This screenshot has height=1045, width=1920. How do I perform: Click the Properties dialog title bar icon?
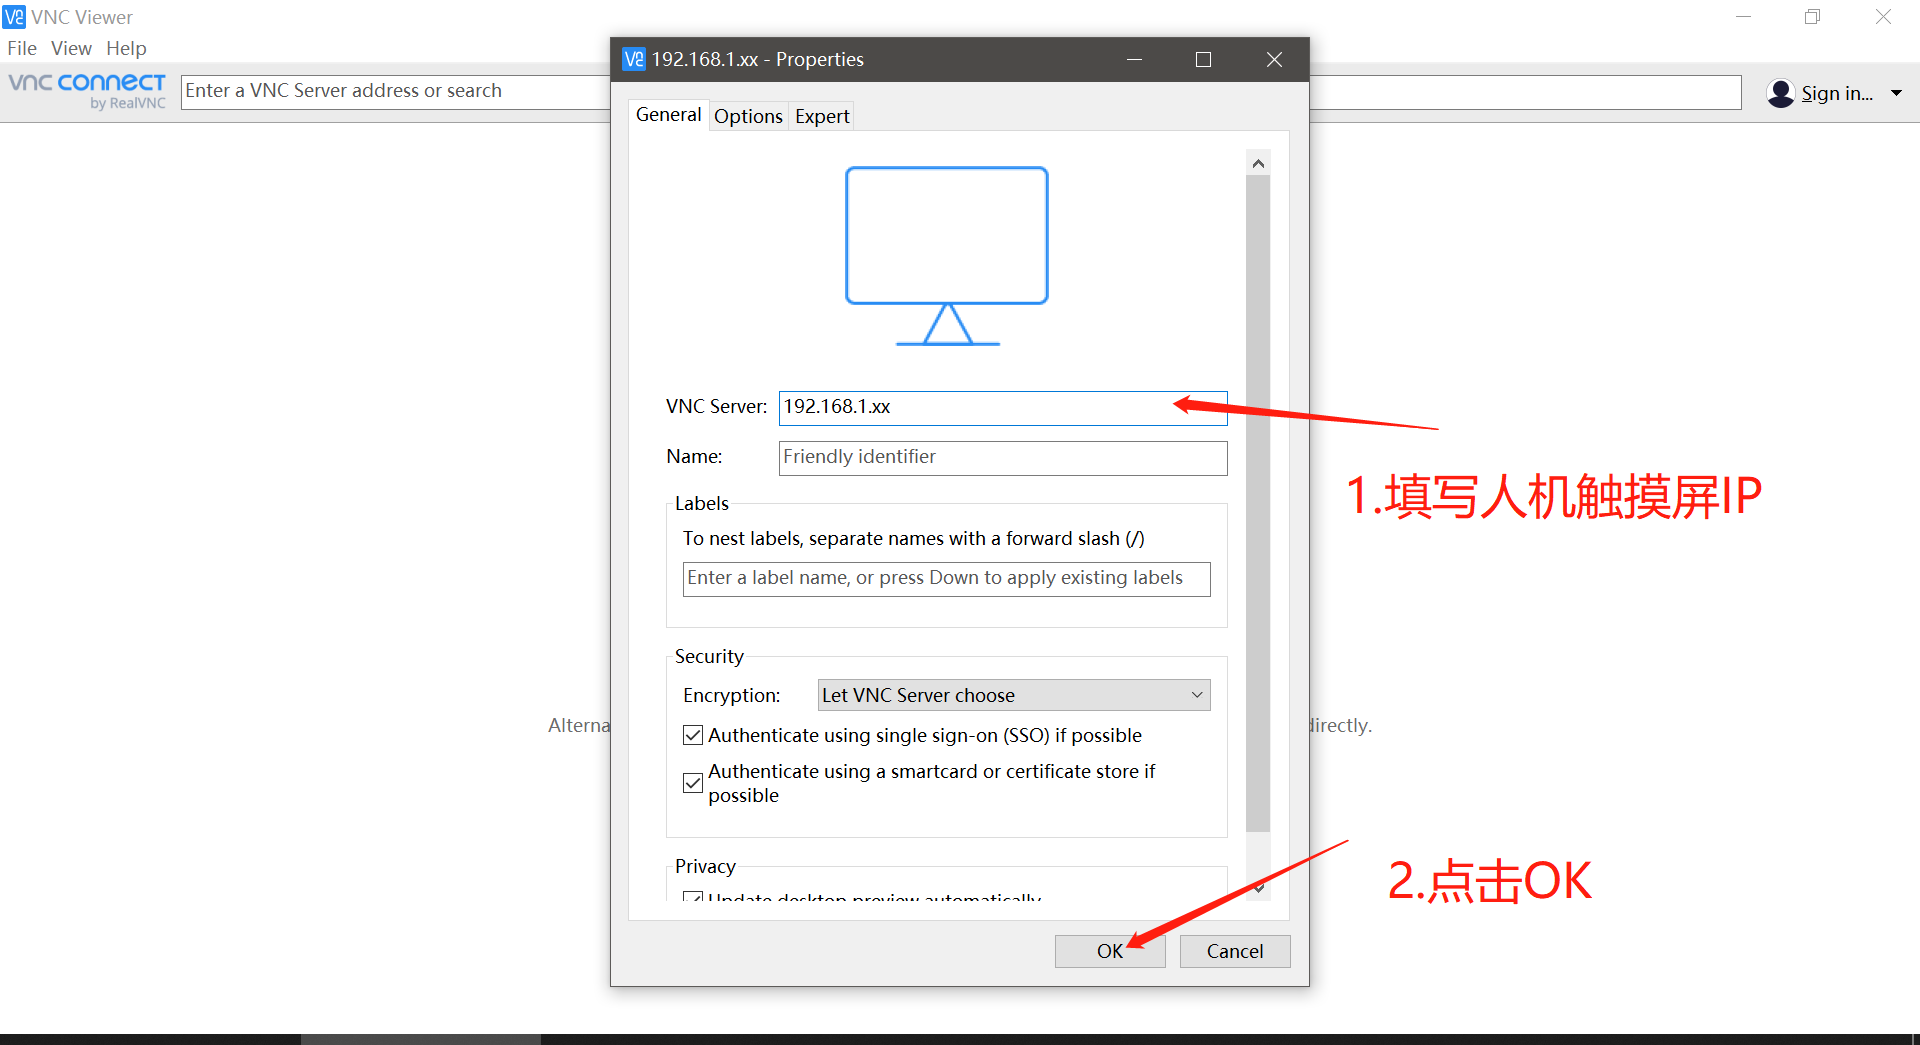pyautogui.click(x=634, y=59)
